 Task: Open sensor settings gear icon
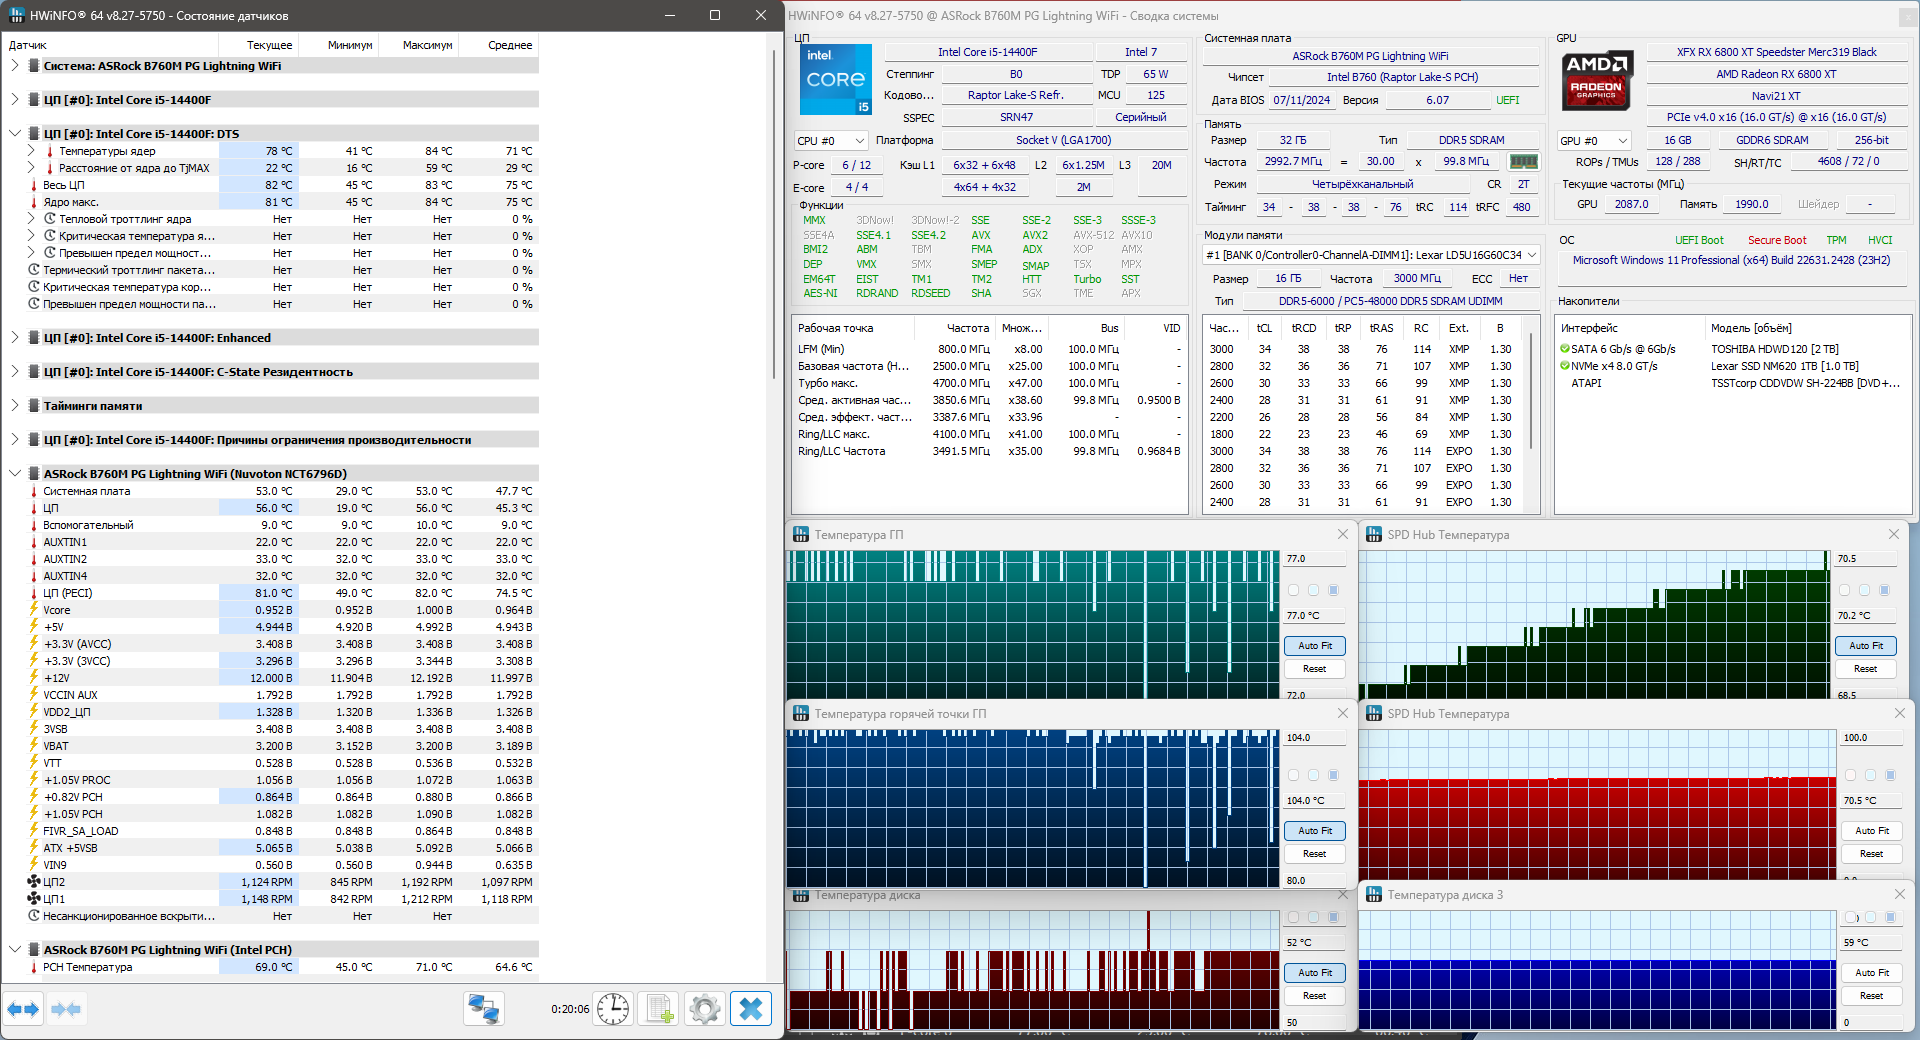[x=705, y=1009]
